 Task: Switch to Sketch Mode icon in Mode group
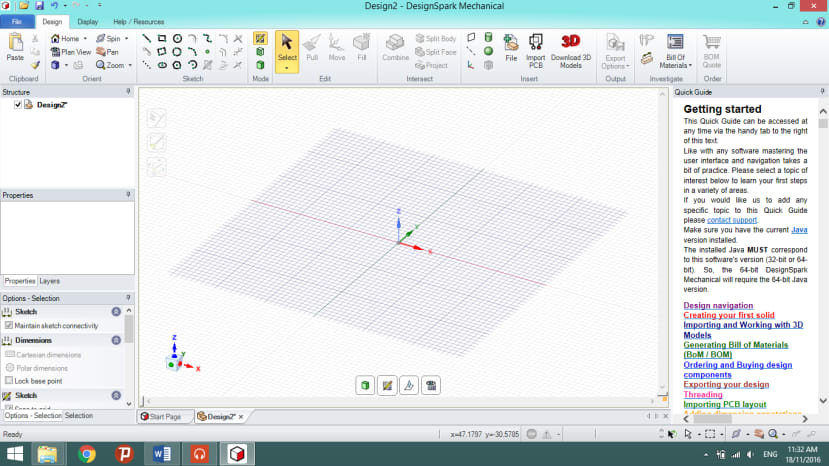pos(260,38)
